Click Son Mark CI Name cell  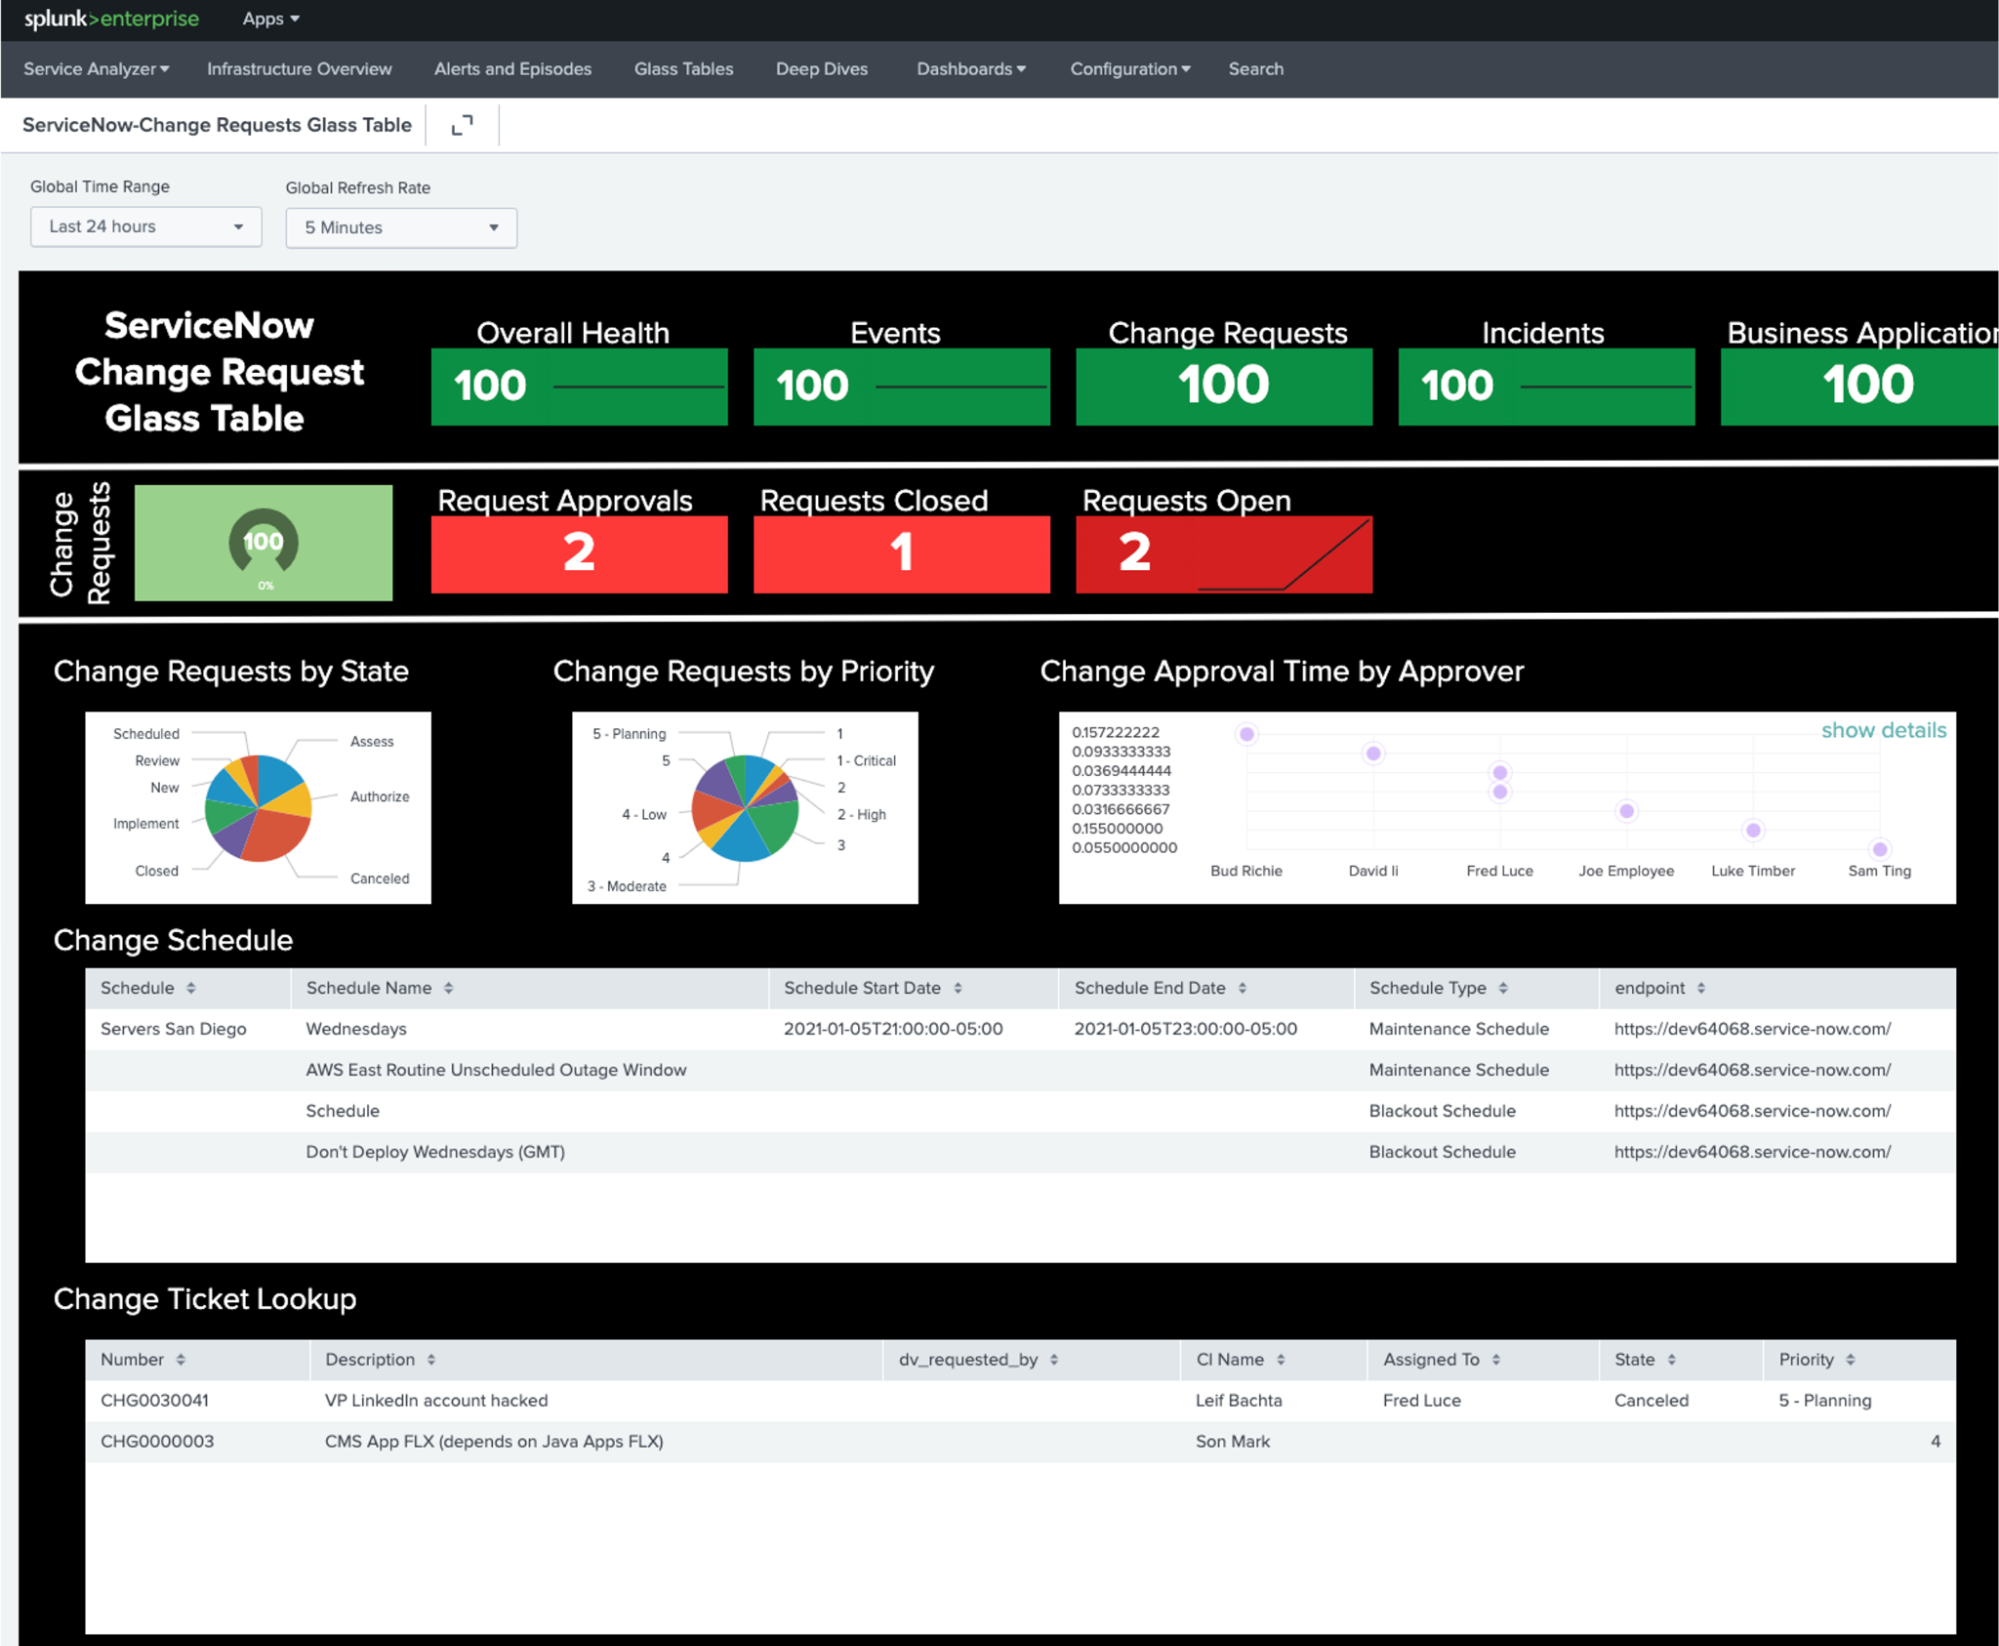coord(1232,1442)
